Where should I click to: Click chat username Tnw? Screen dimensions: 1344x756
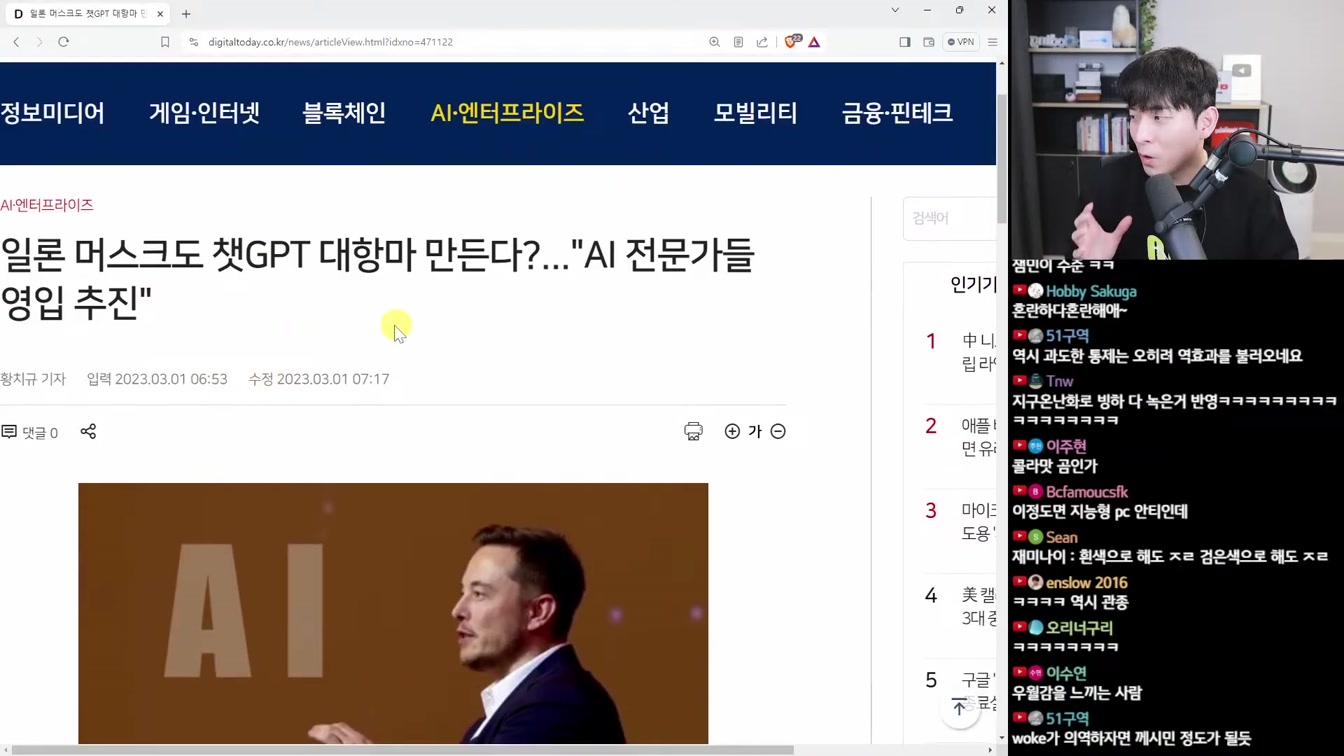tap(1059, 381)
